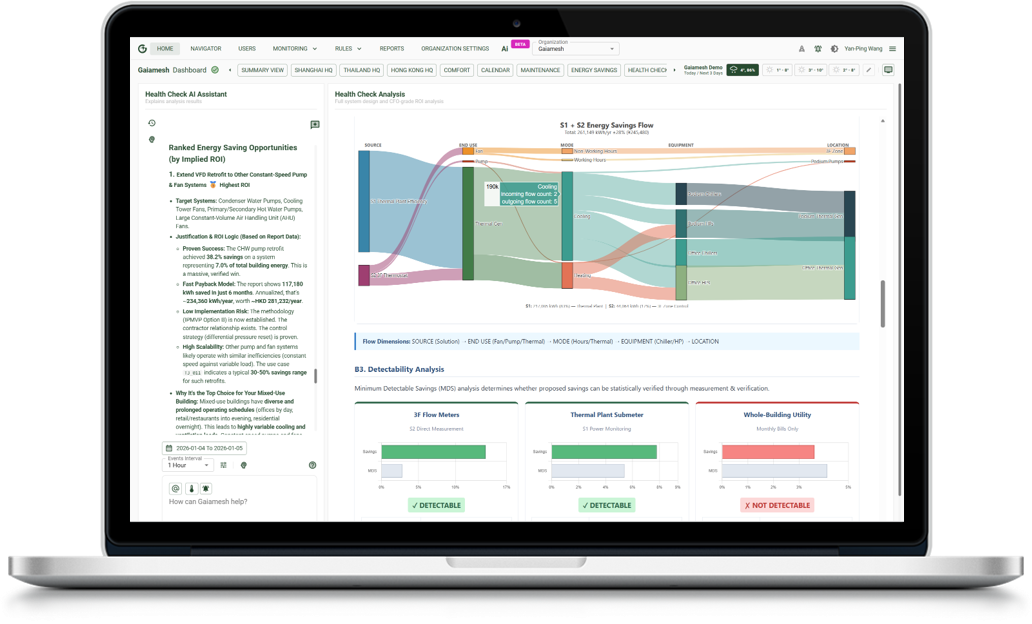
Task: Go to the HOME menu item
Action: pyautogui.click(x=165, y=49)
